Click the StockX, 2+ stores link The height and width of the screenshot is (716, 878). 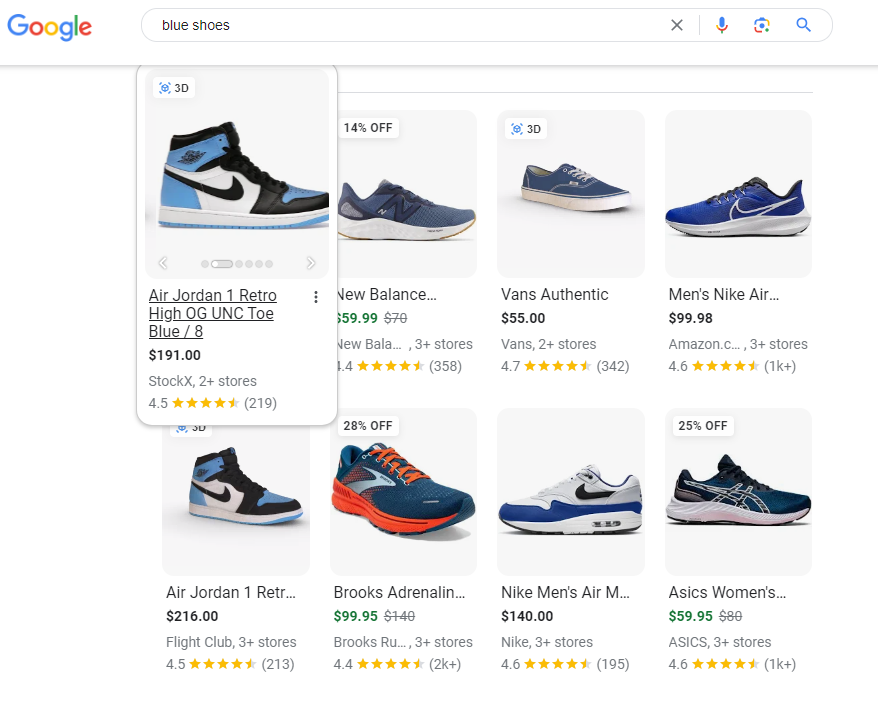tap(202, 381)
